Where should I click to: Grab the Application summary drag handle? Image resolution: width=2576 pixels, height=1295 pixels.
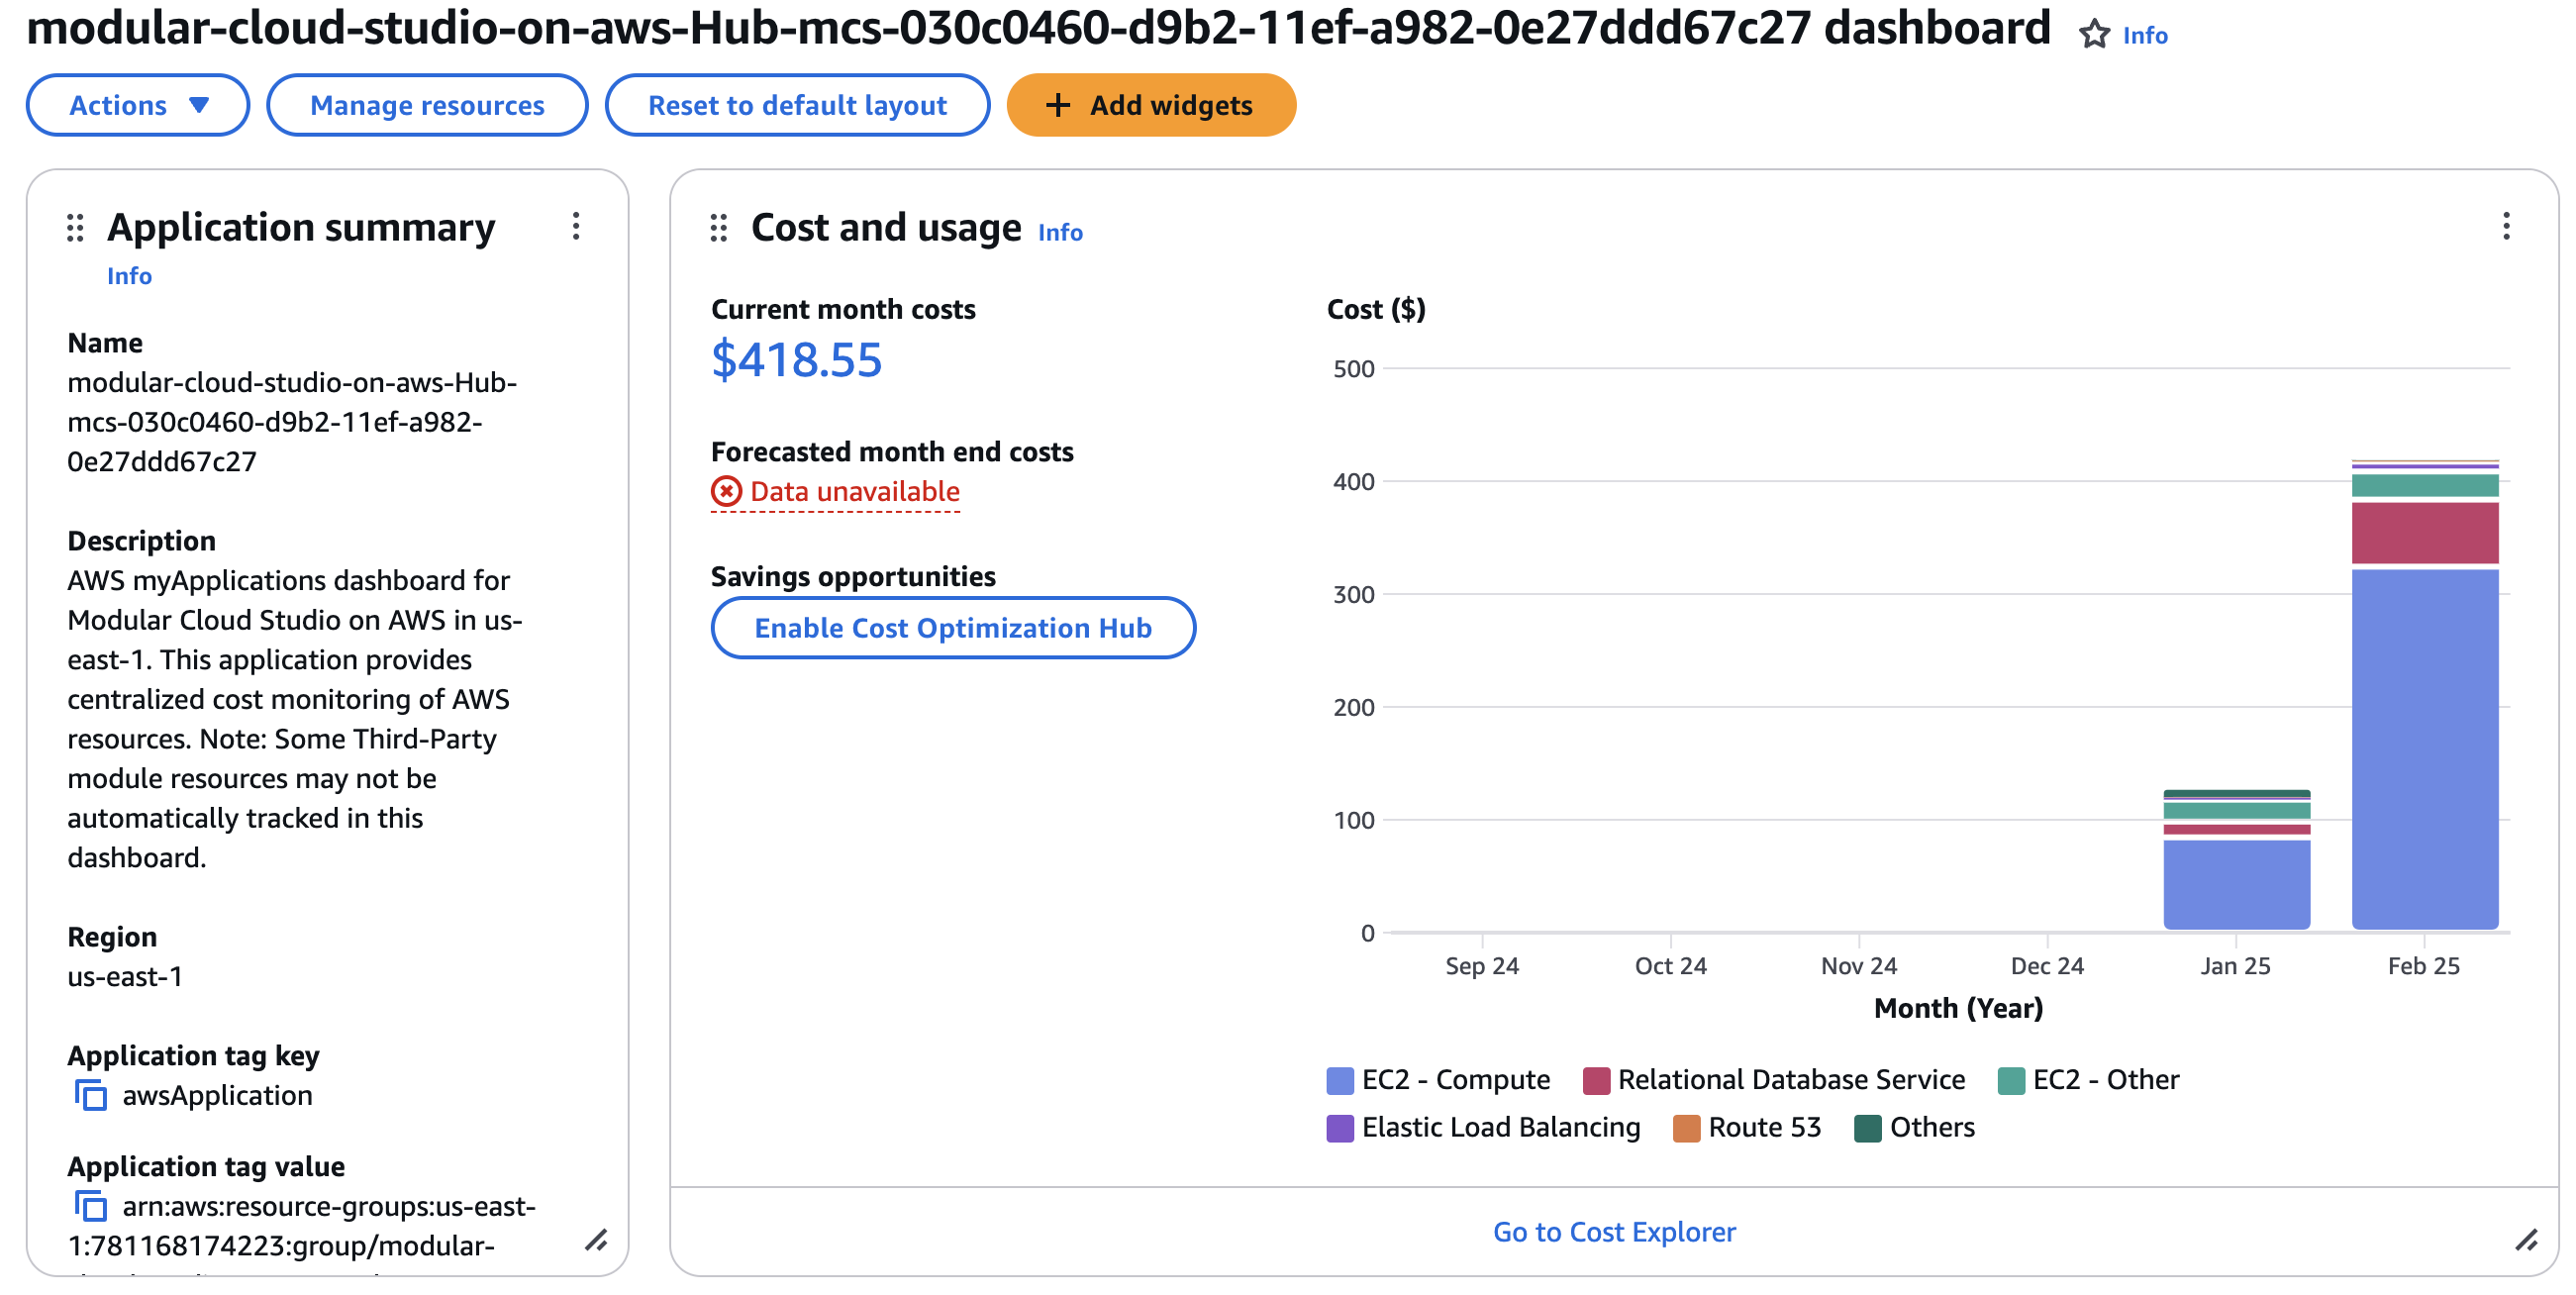pyautogui.click(x=75, y=228)
